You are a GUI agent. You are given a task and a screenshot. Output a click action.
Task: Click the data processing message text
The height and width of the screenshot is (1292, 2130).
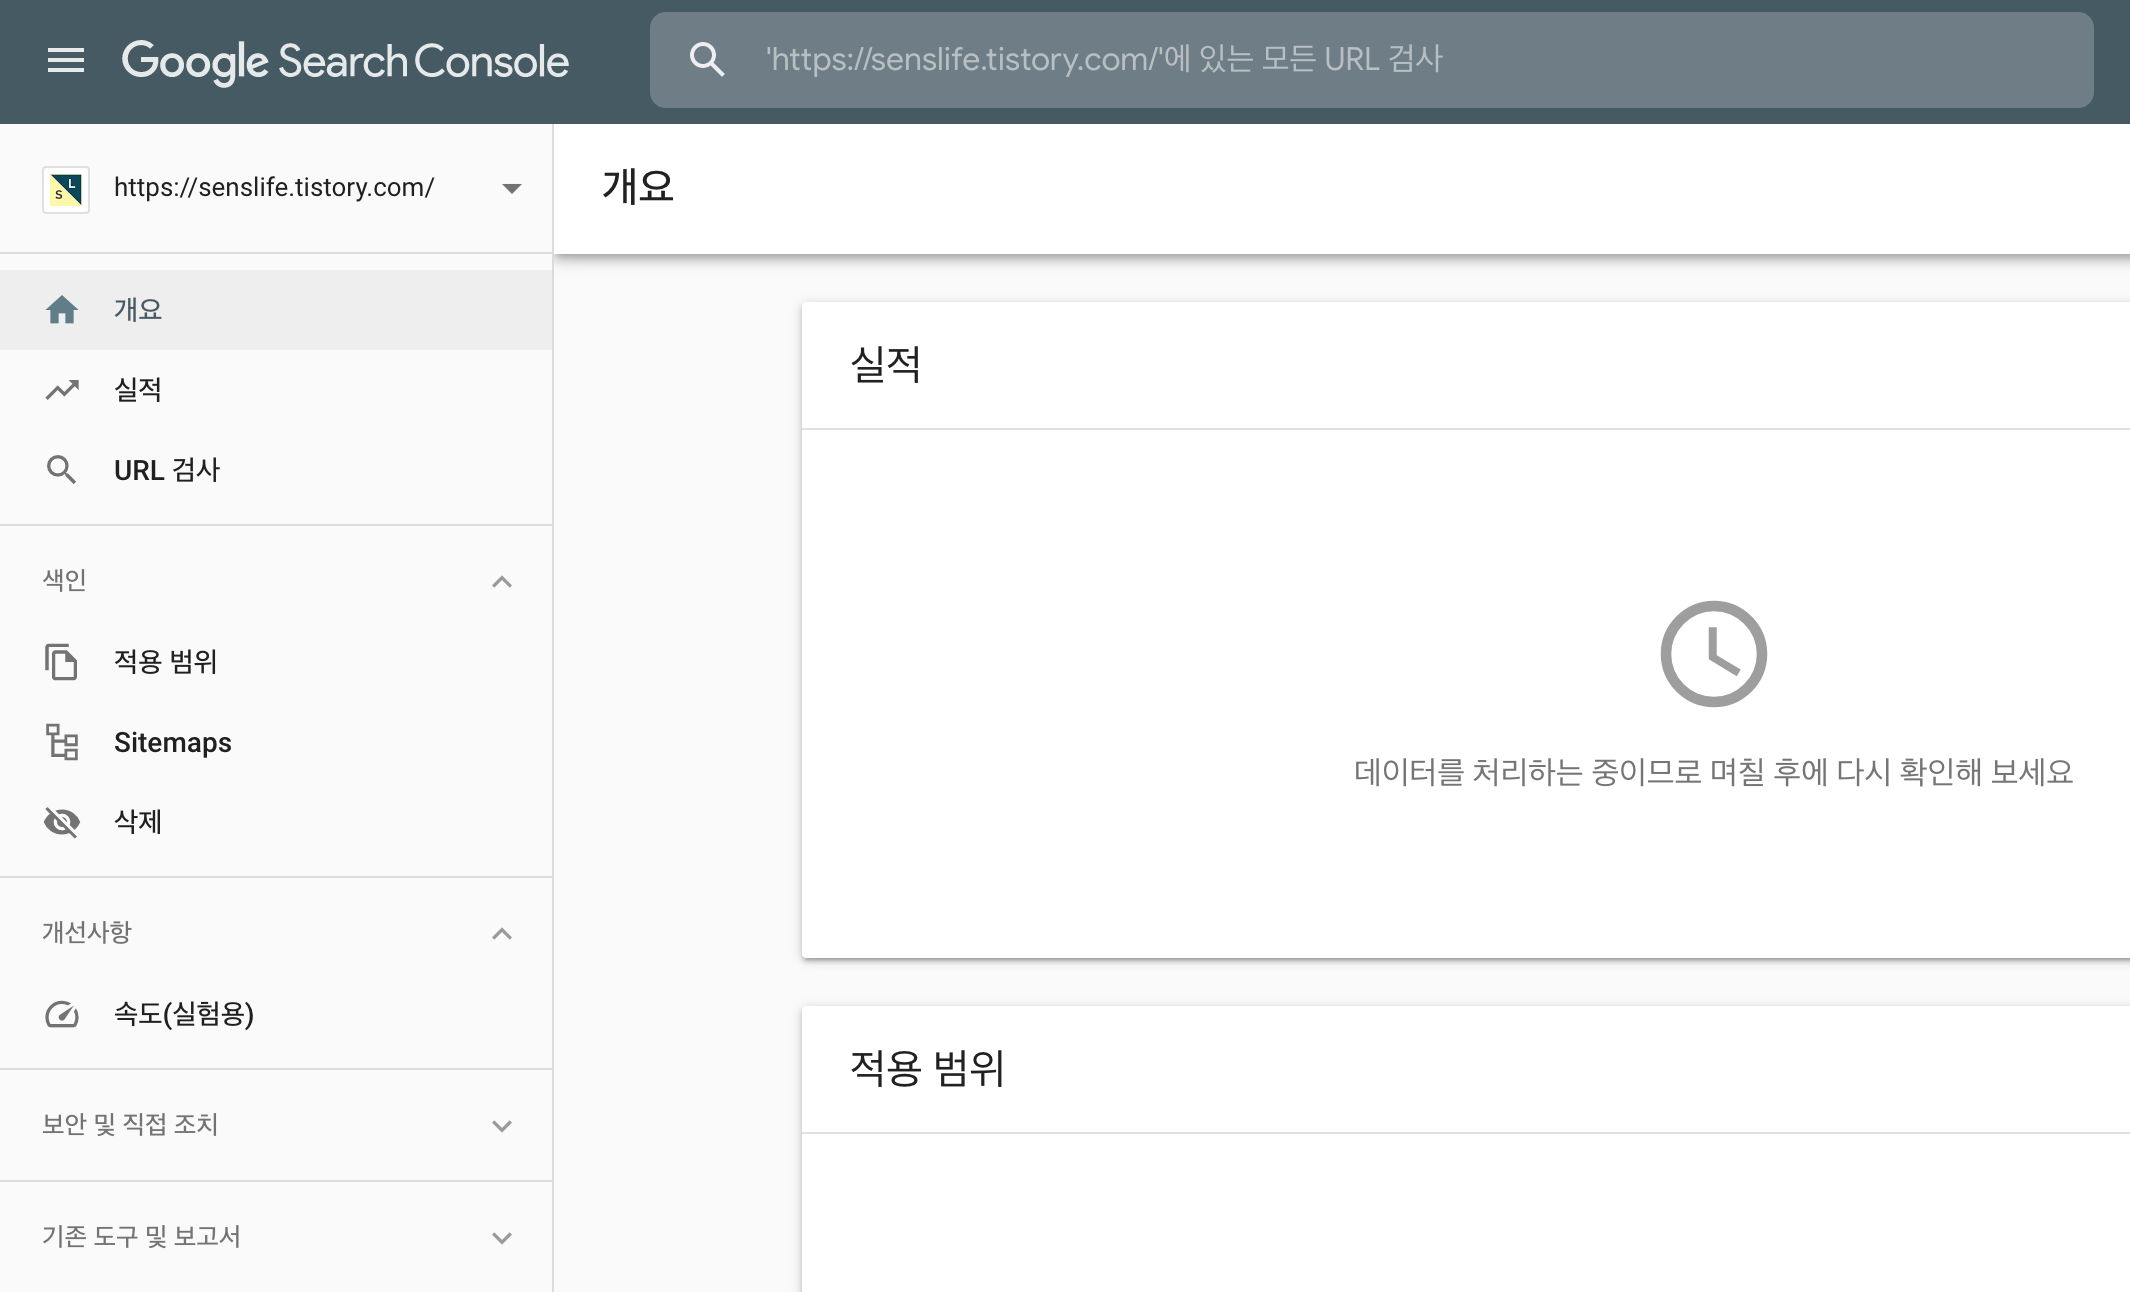[x=1713, y=772]
